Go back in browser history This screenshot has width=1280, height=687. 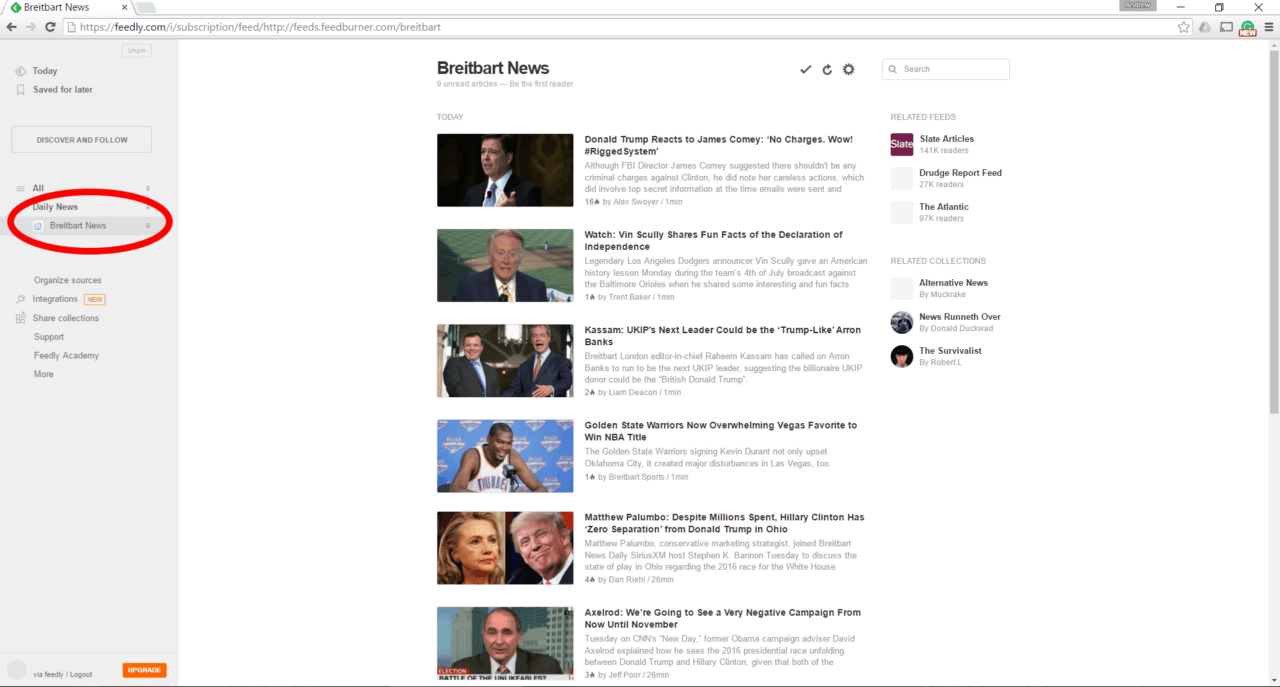pos(12,27)
